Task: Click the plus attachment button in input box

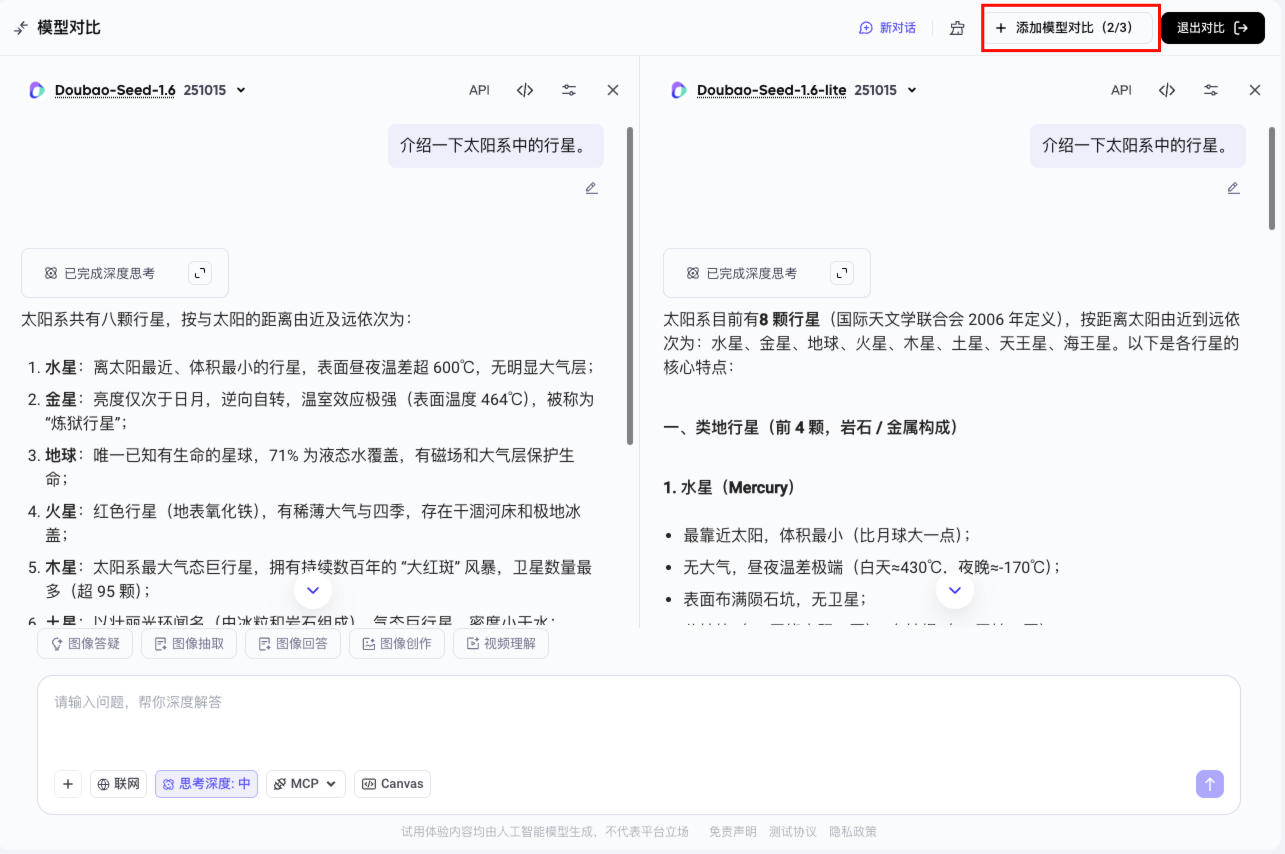Action: (67, 784)
